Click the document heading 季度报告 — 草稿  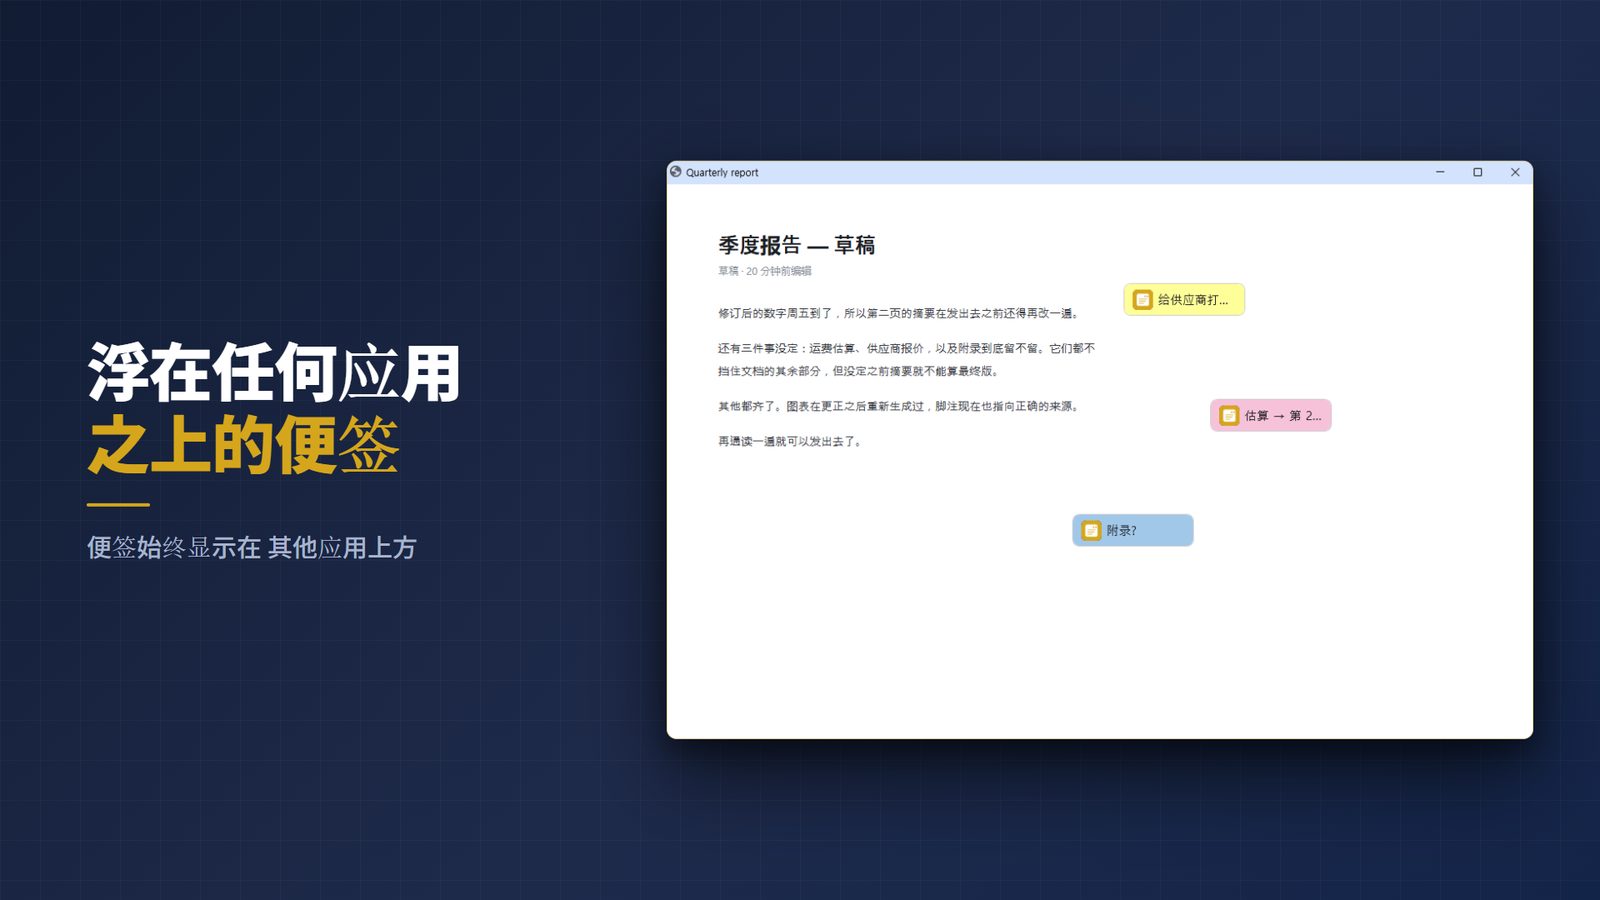click(x=796, y=245)
